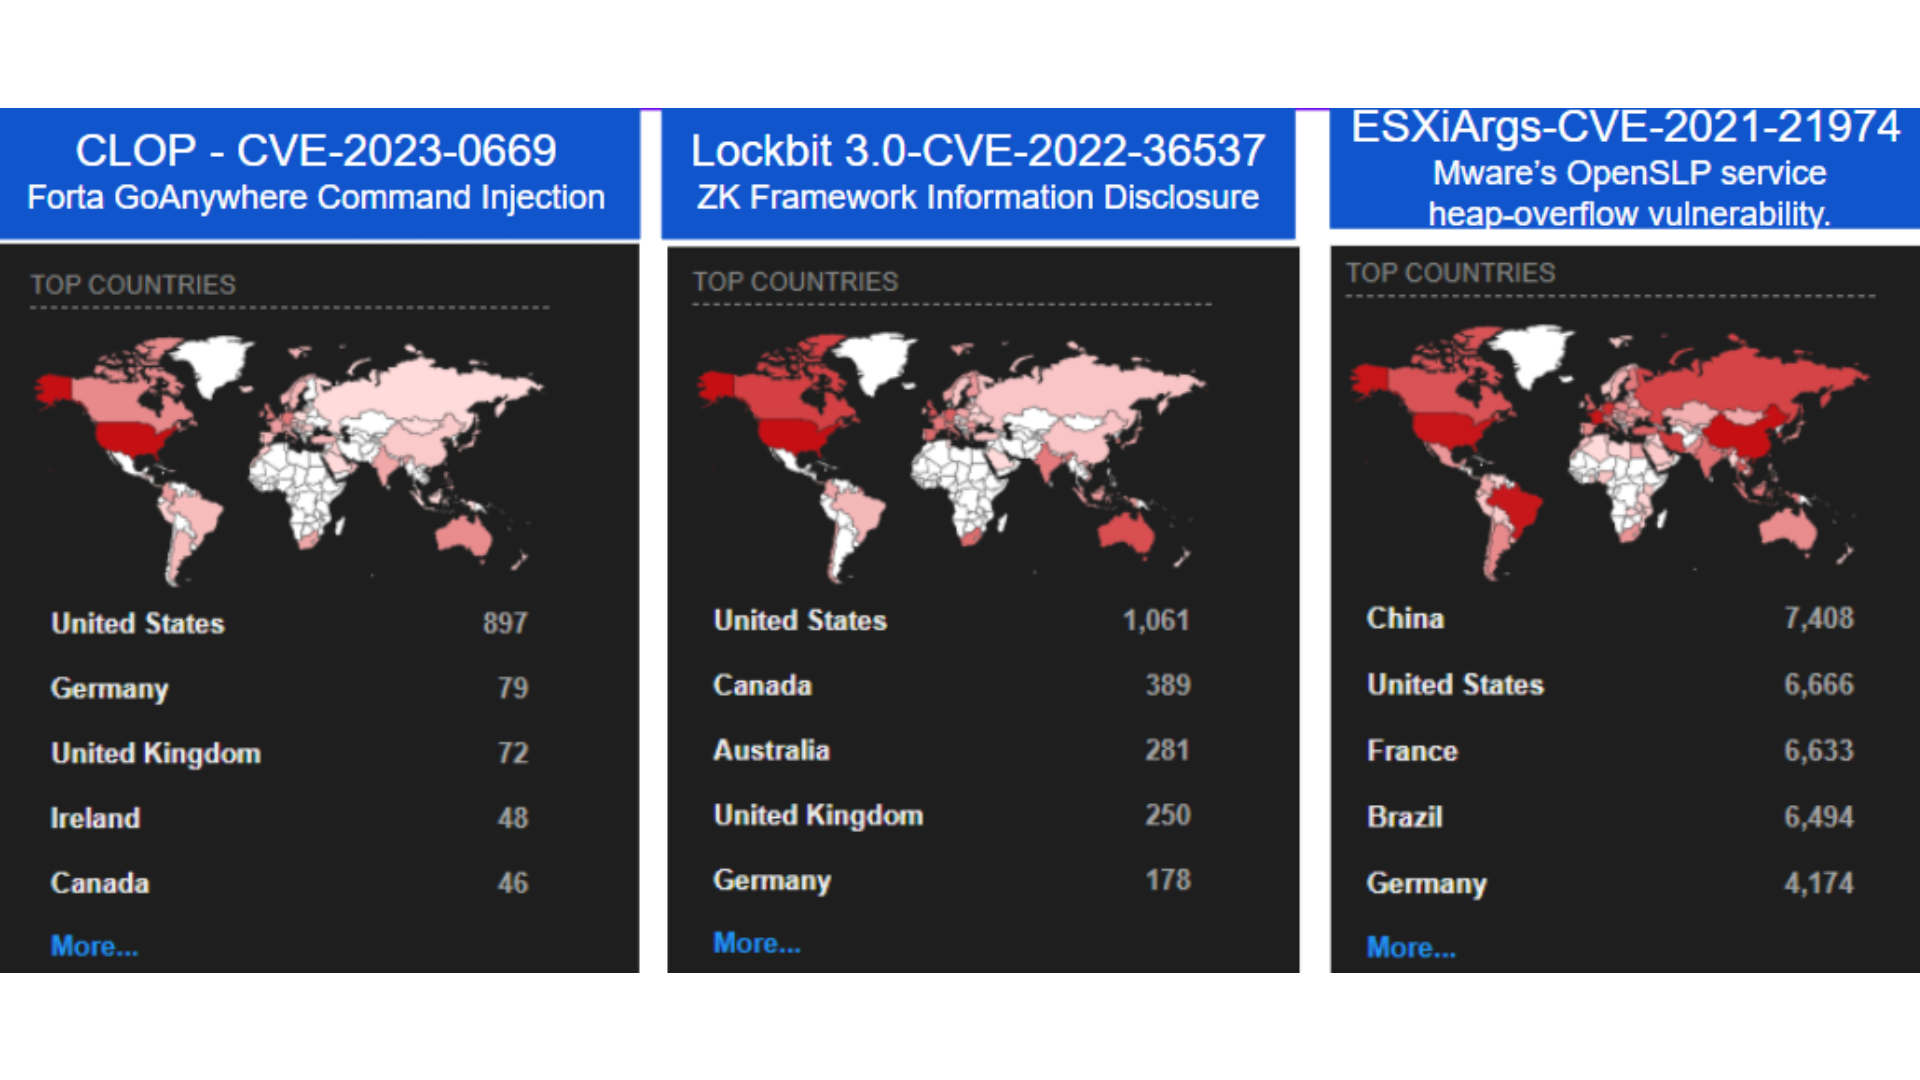The image size is (1920, 1080).
Task: Select China row in ESXiArgs panel
Action: tap(1610, 618)
